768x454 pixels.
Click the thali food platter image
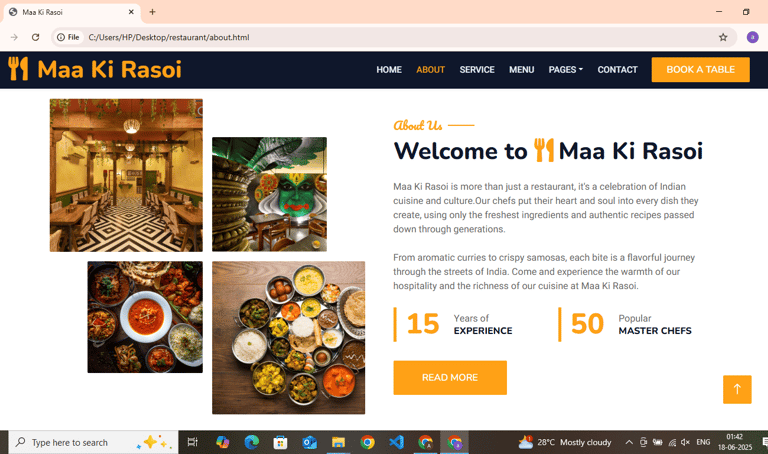[288, 337]
